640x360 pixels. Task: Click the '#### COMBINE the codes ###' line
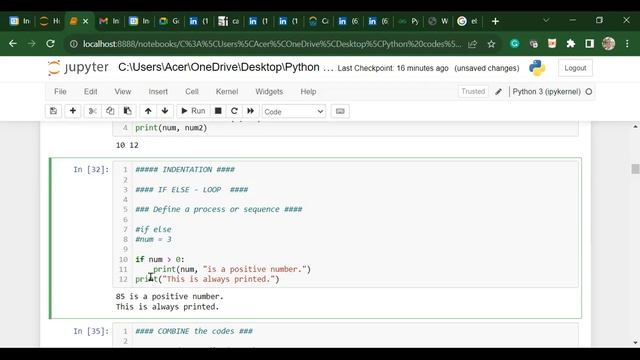(194, 331)
